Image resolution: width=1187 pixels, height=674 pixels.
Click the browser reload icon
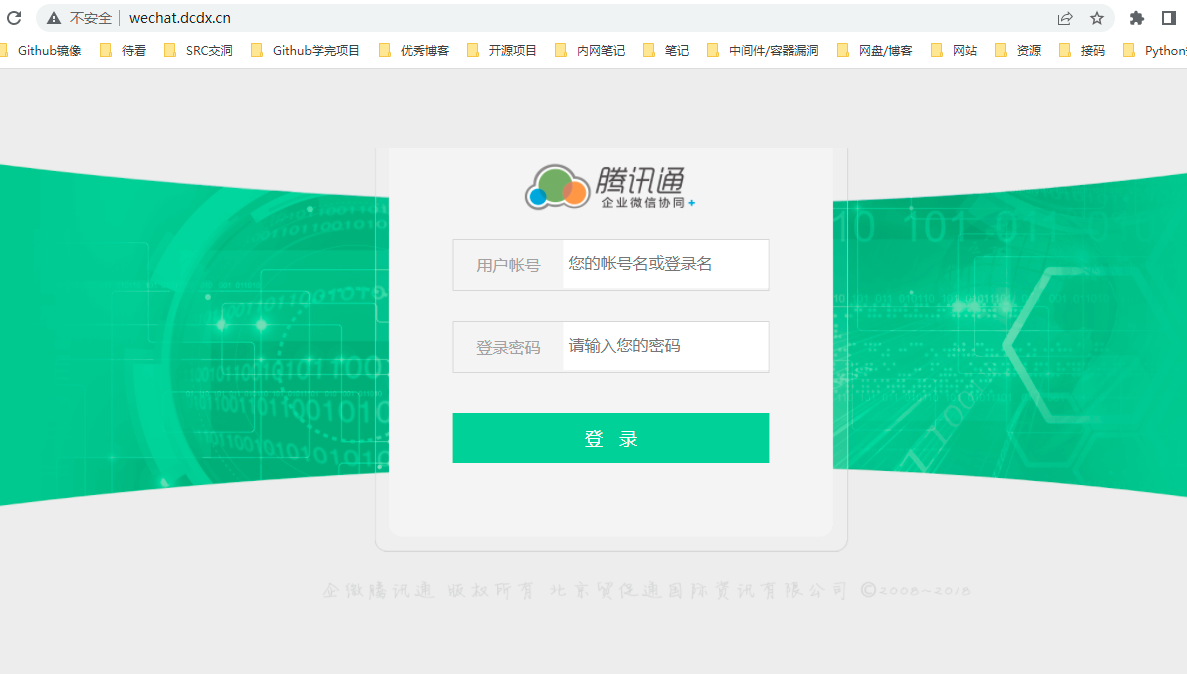(14, 18)
